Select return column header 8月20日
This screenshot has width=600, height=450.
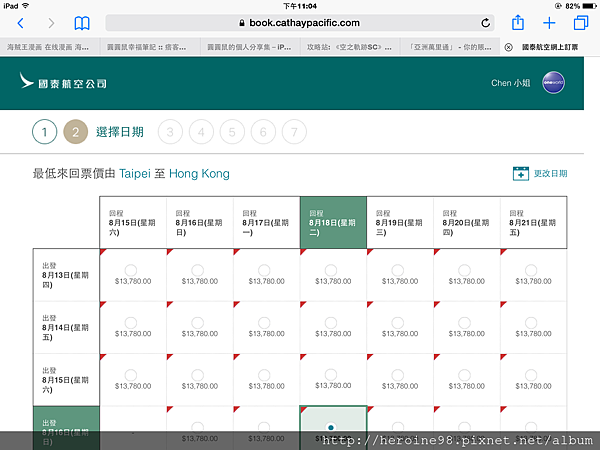(x=467, y=222)
